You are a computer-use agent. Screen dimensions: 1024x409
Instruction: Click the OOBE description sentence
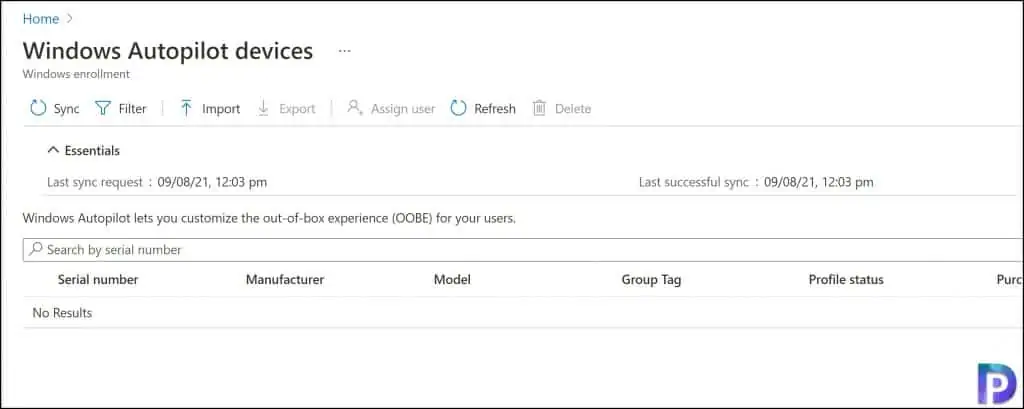[269, 218]
